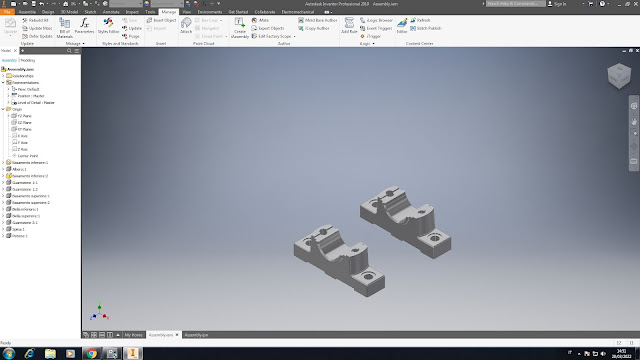Click the Pan hand tool in navigation bar
This screenshot has width=640, height=360.
(x=634, y=121)
